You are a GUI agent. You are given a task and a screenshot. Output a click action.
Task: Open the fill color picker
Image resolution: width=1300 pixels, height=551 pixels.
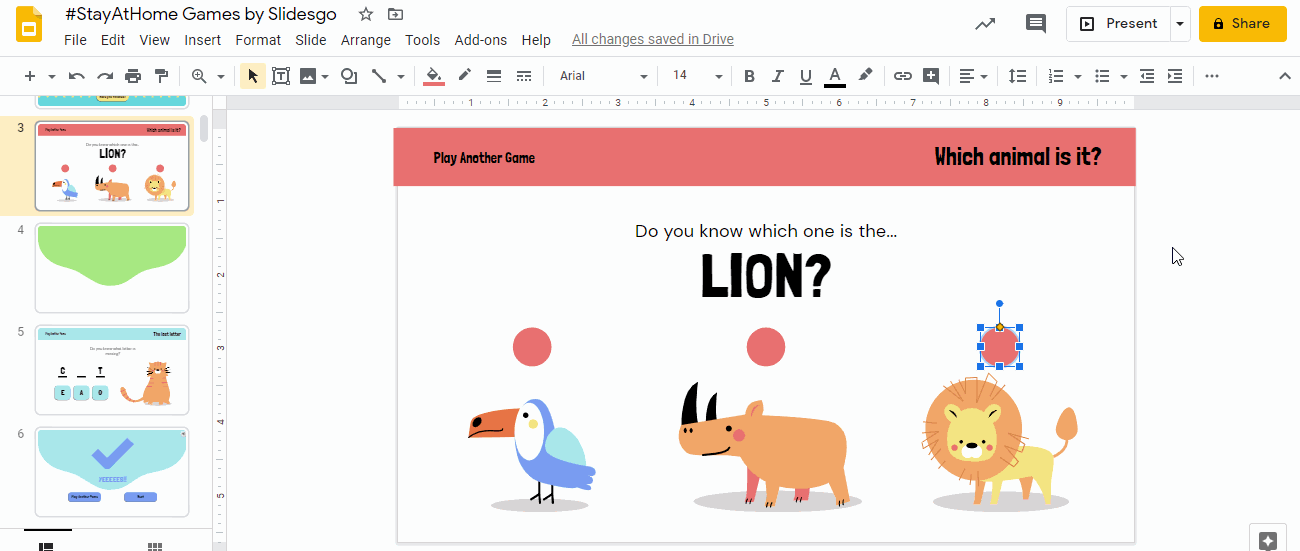pos(434,76)
